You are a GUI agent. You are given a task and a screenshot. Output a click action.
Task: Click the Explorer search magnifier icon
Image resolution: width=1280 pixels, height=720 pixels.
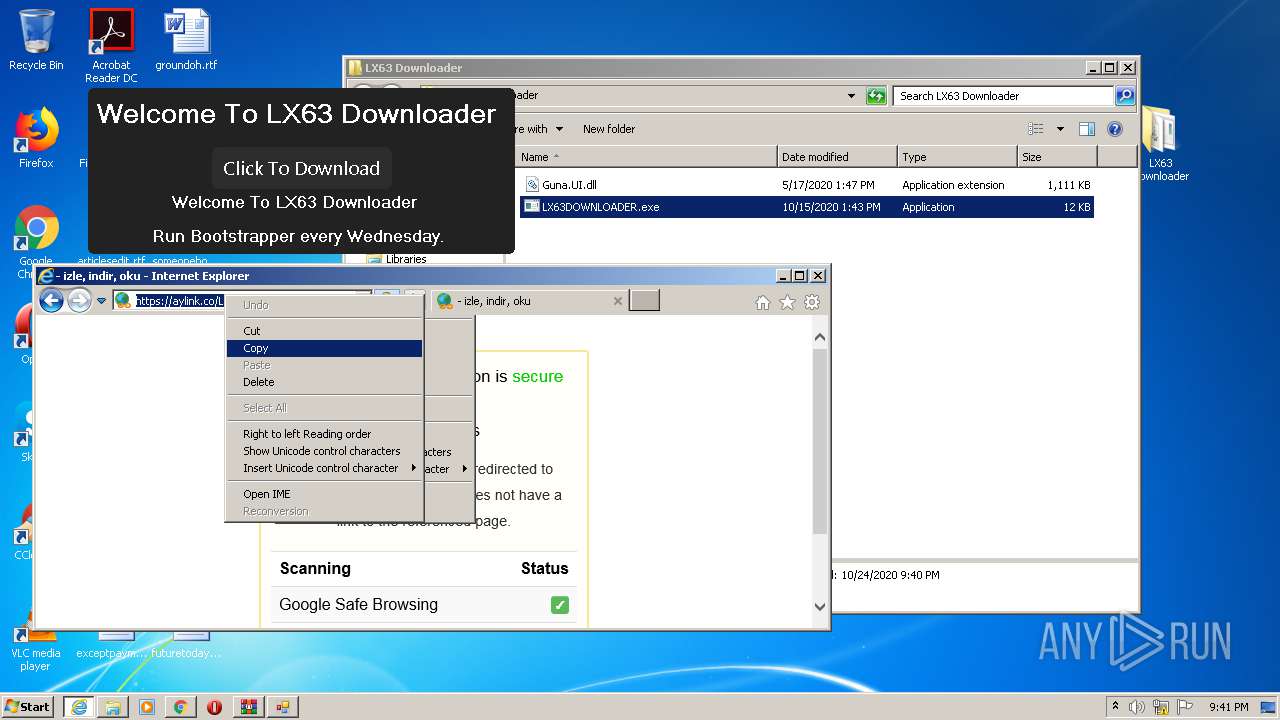(x=1125, y=96)
